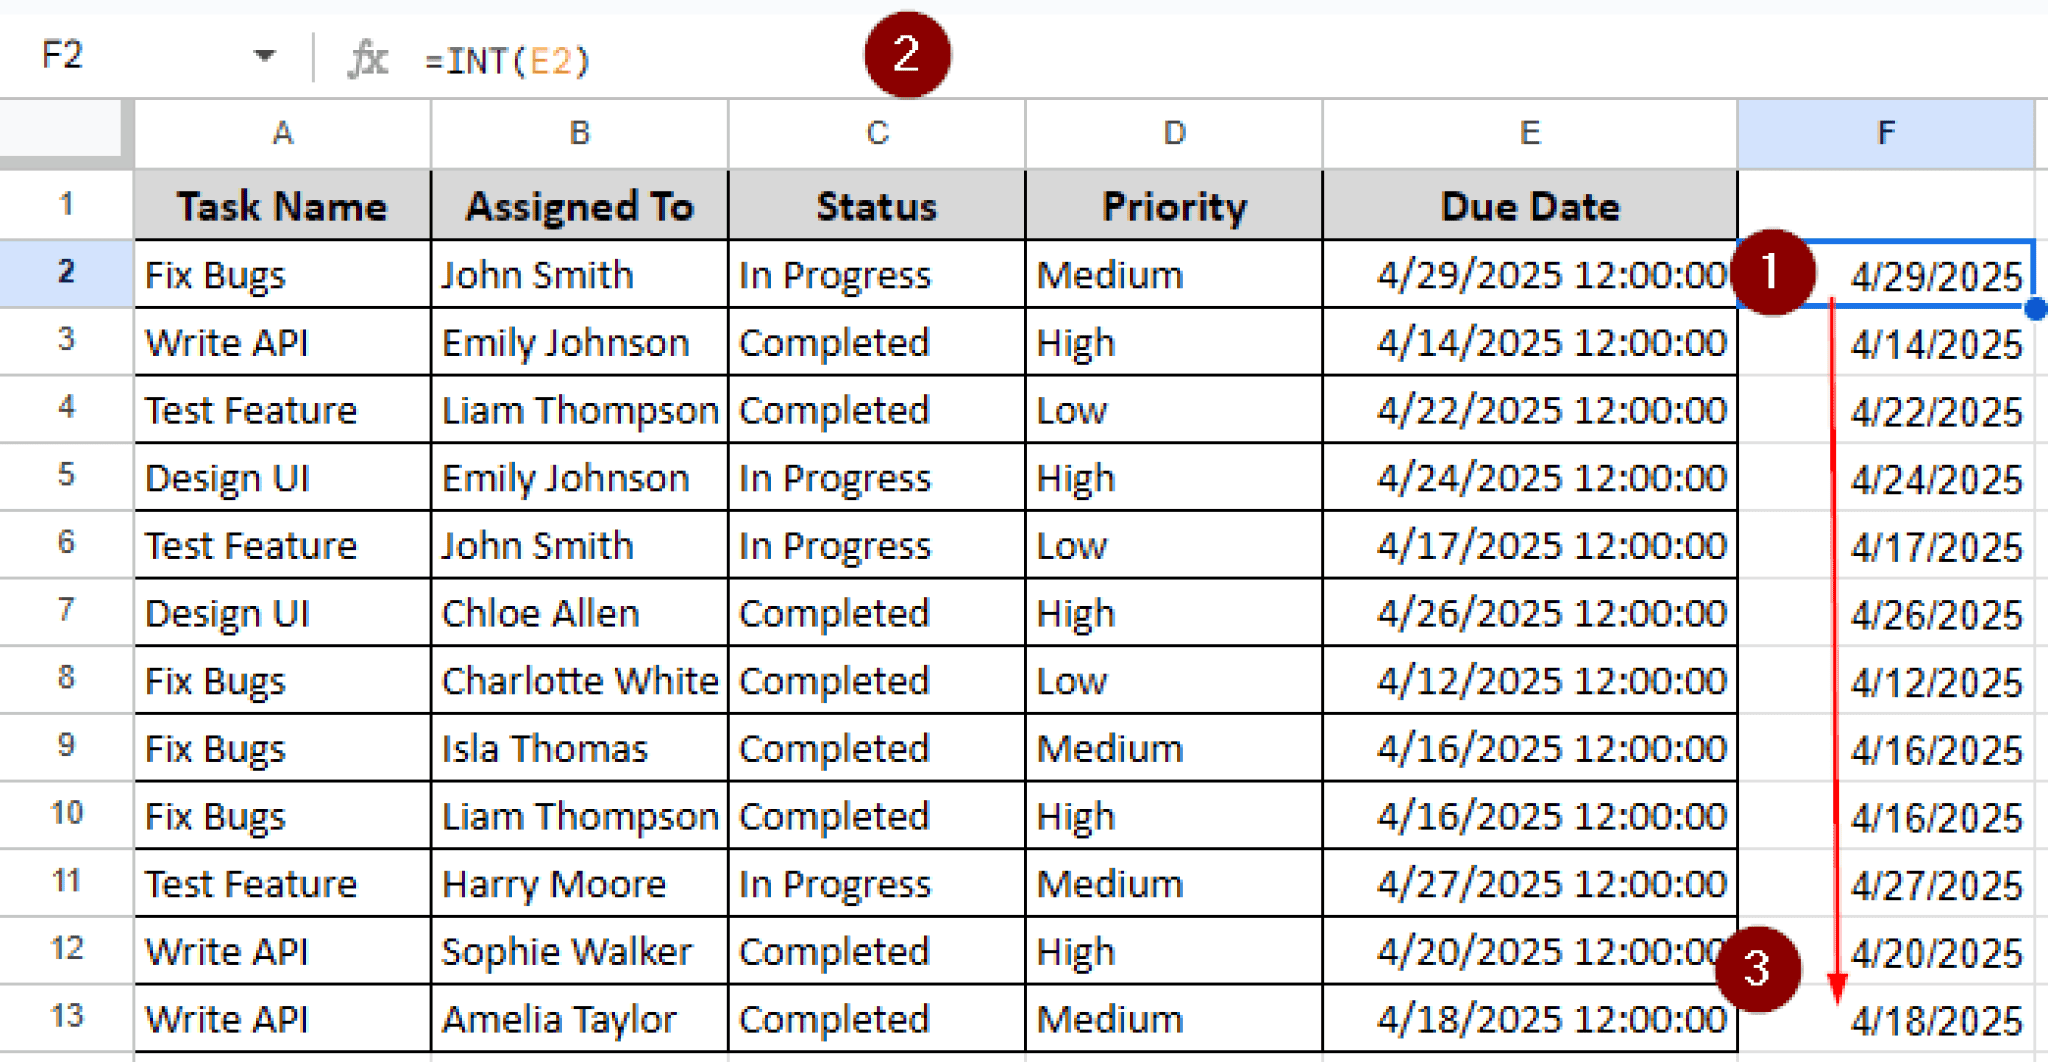This screenshot has width=2048, height=1062.
Task: Select the column A header
Action: 282,133
